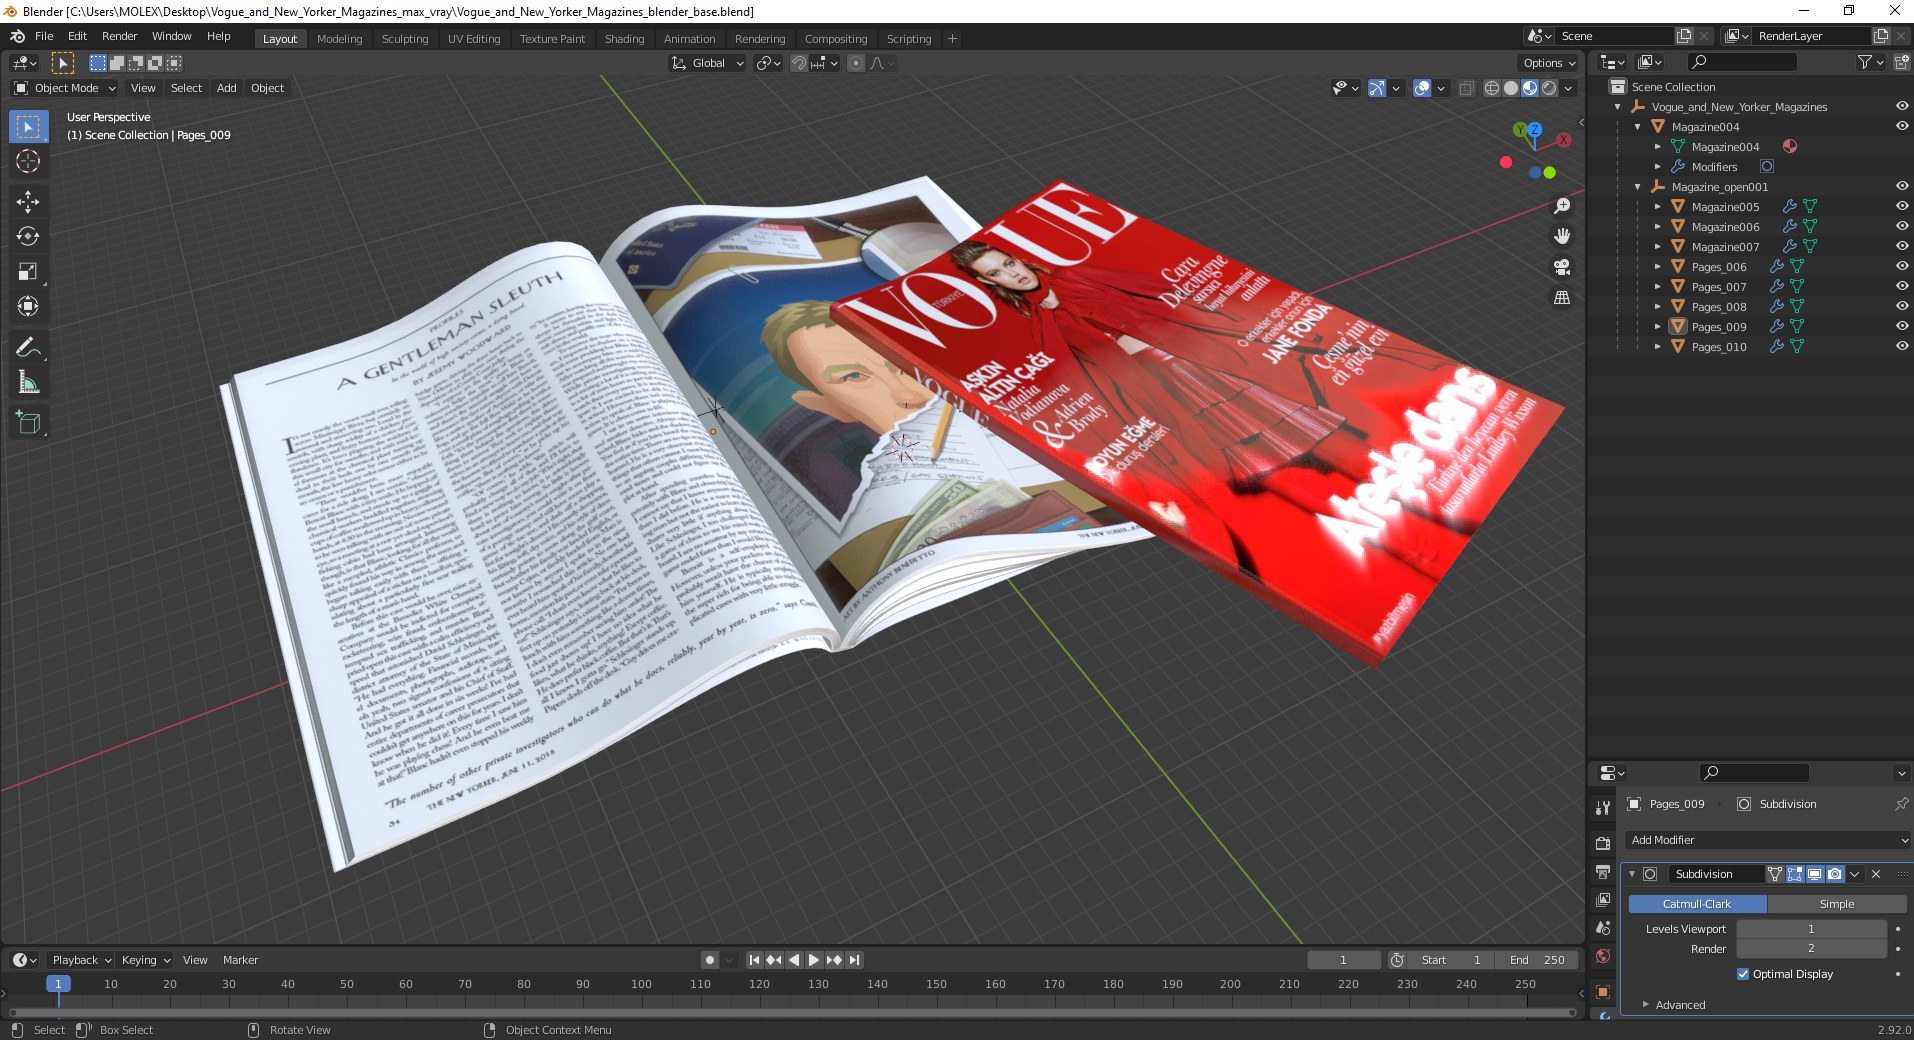This screenshot has height=1040, width=1914.
Task: Select the Measure tool
Action: (x=28, y=382)
